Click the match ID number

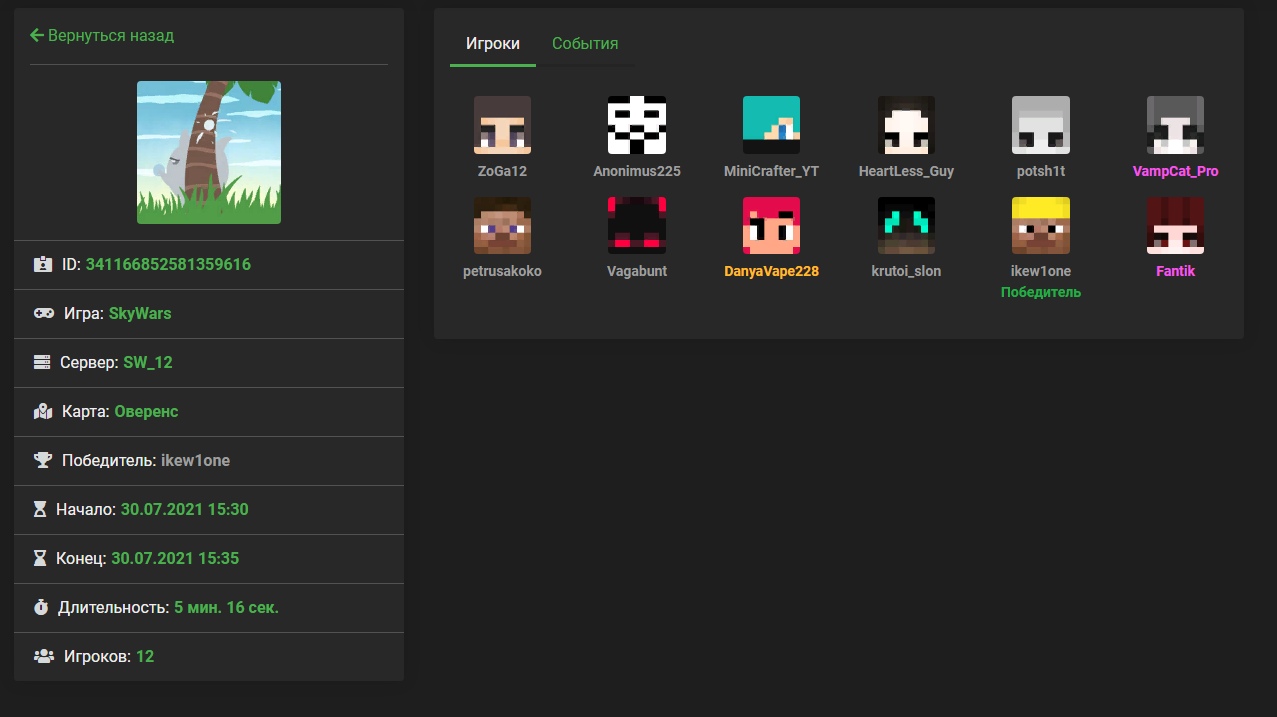pos(168,265)
